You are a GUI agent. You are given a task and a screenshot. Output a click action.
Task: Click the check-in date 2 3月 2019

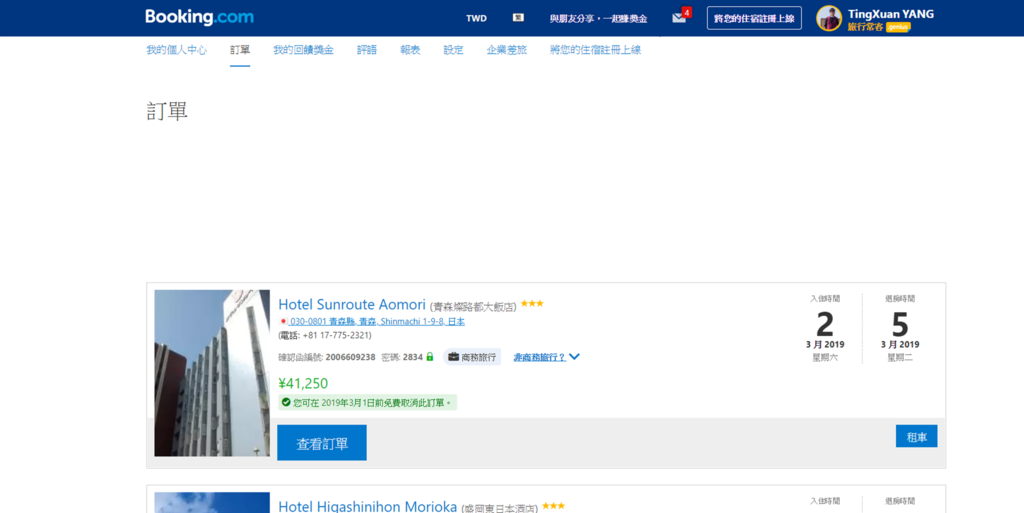click(x=825, y=331)
